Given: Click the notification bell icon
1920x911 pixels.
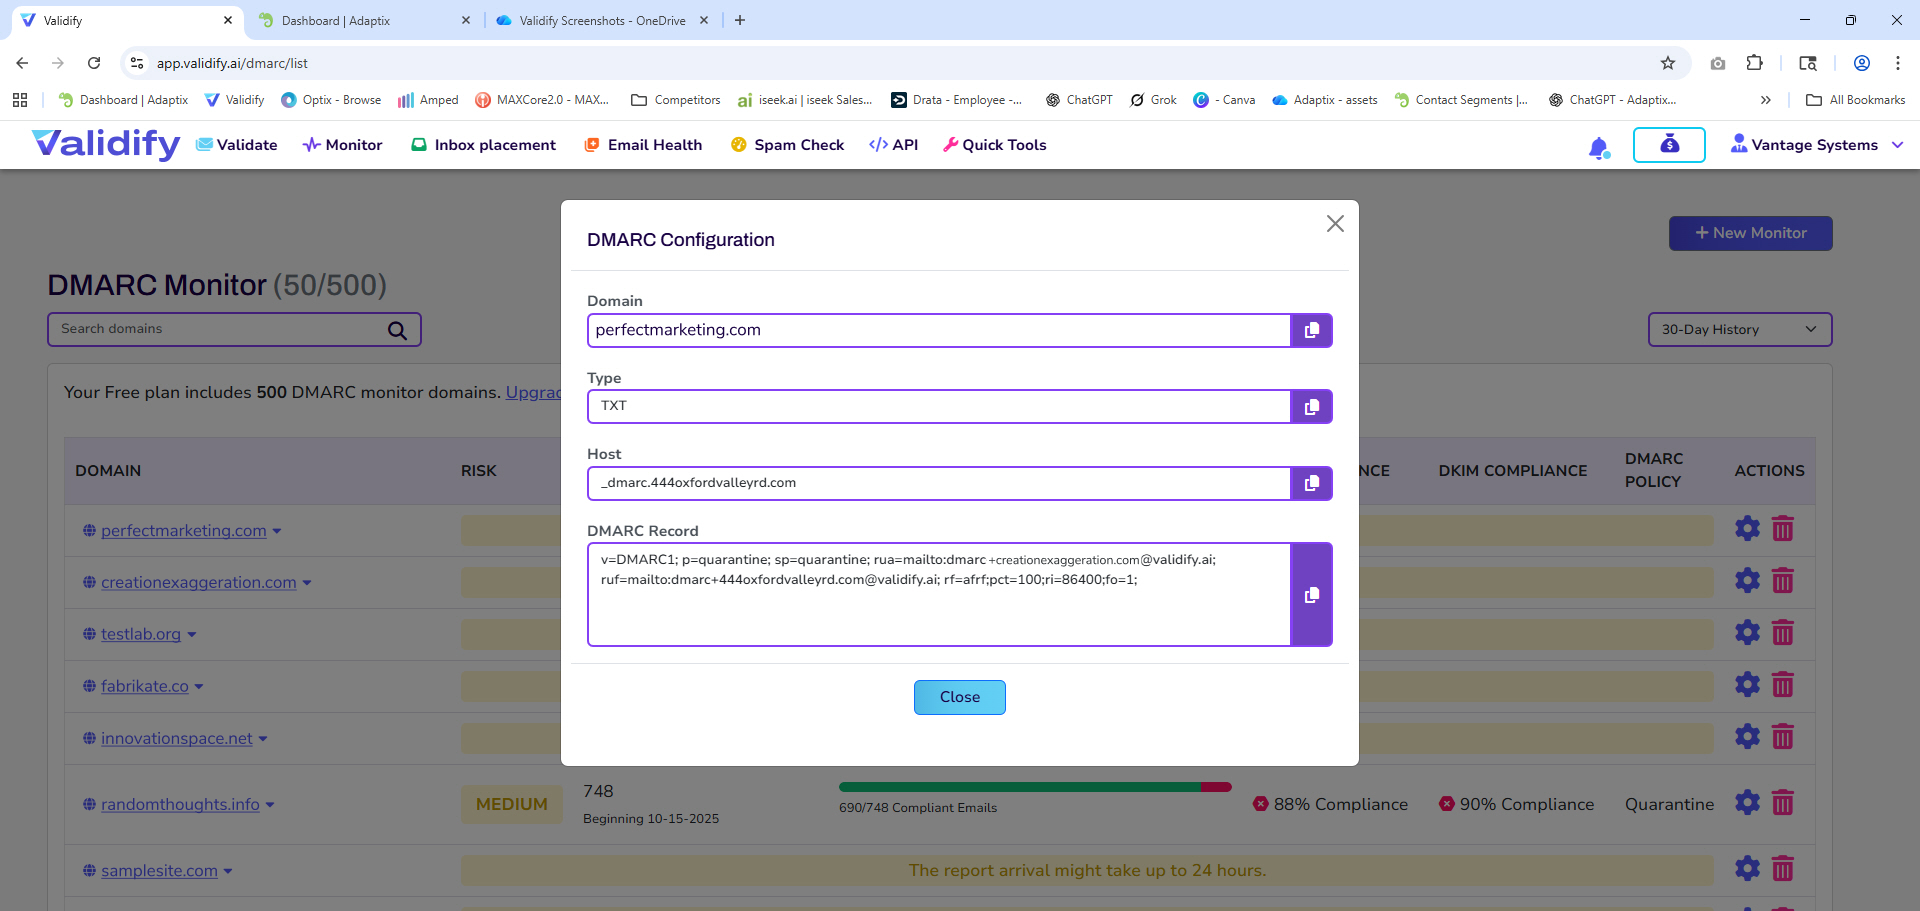Looking at the screenshot, I should [x=1598, y=147].
